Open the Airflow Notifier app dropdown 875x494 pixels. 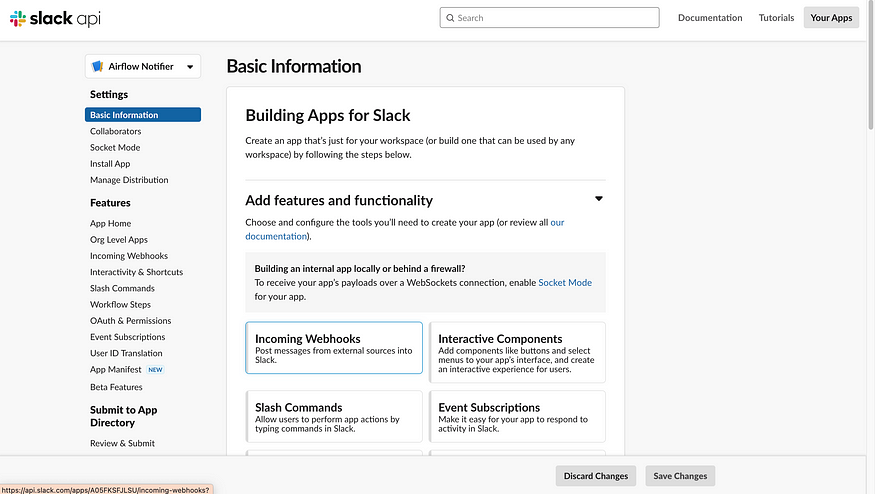pos(143,66)
